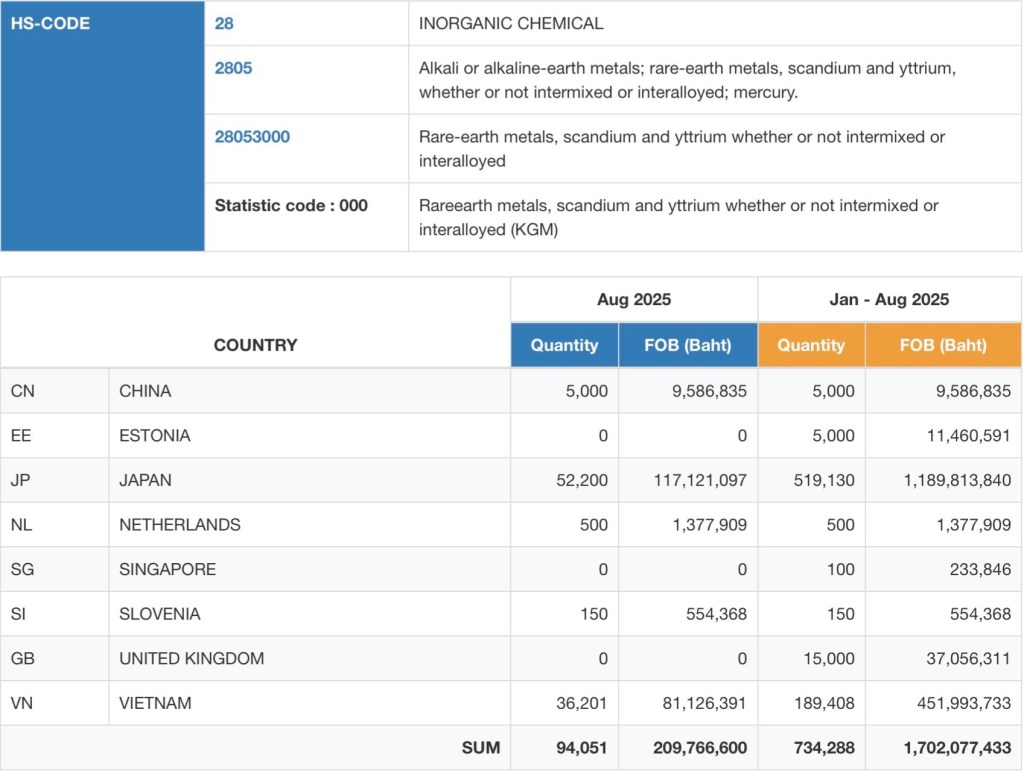Click the VIETNAM country name cell
1024x771 pixels.
point(155,703)
